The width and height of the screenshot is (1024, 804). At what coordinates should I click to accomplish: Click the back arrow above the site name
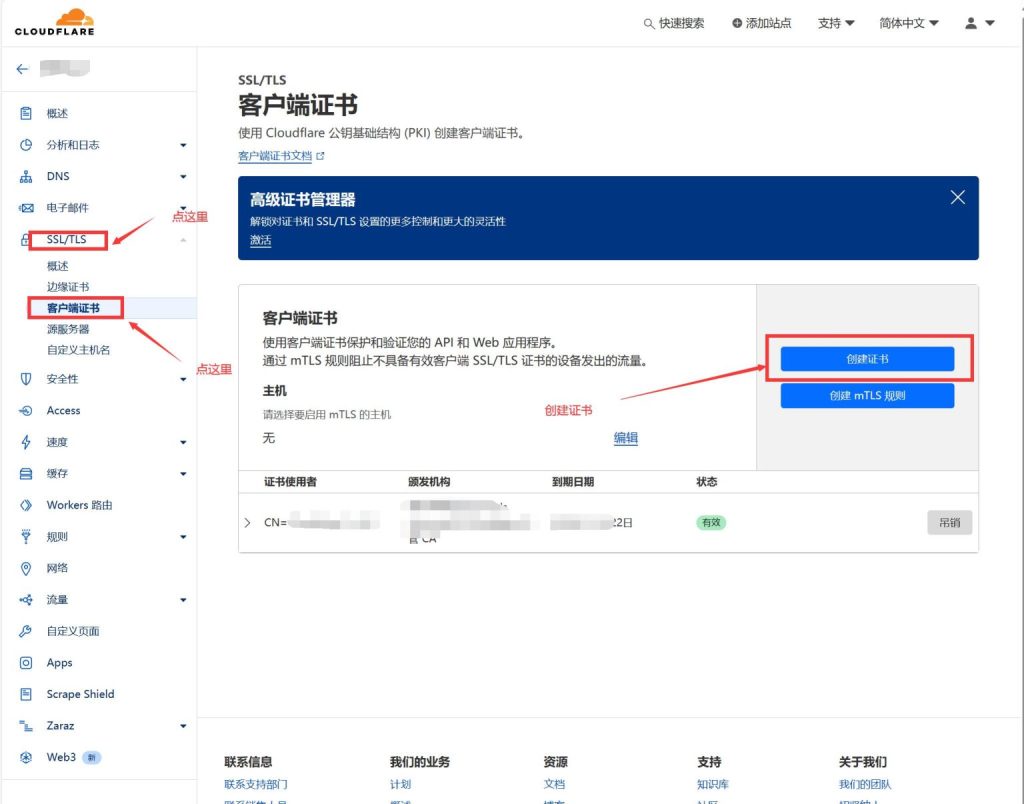click(x=23, y=68)
